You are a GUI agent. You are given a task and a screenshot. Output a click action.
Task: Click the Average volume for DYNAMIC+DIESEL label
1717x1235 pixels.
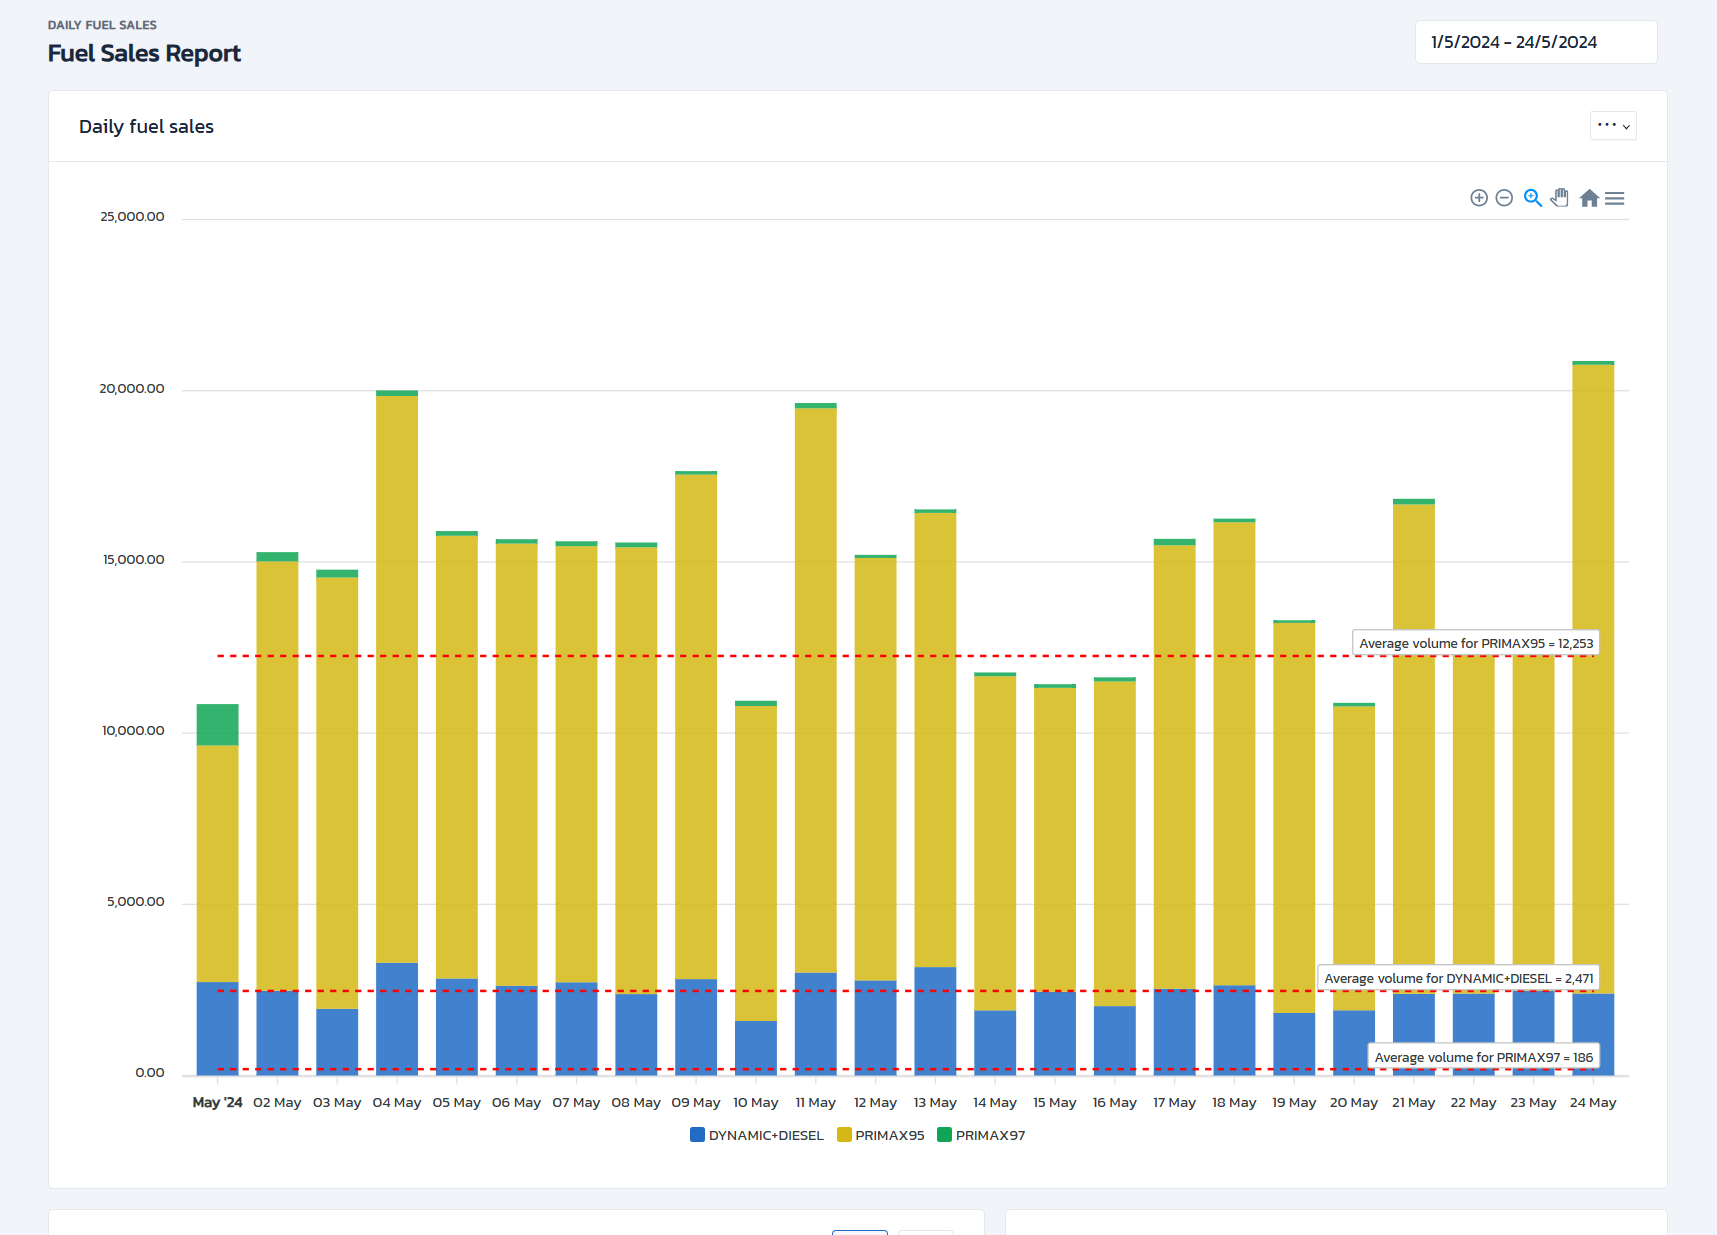[x=1458, y=978]
